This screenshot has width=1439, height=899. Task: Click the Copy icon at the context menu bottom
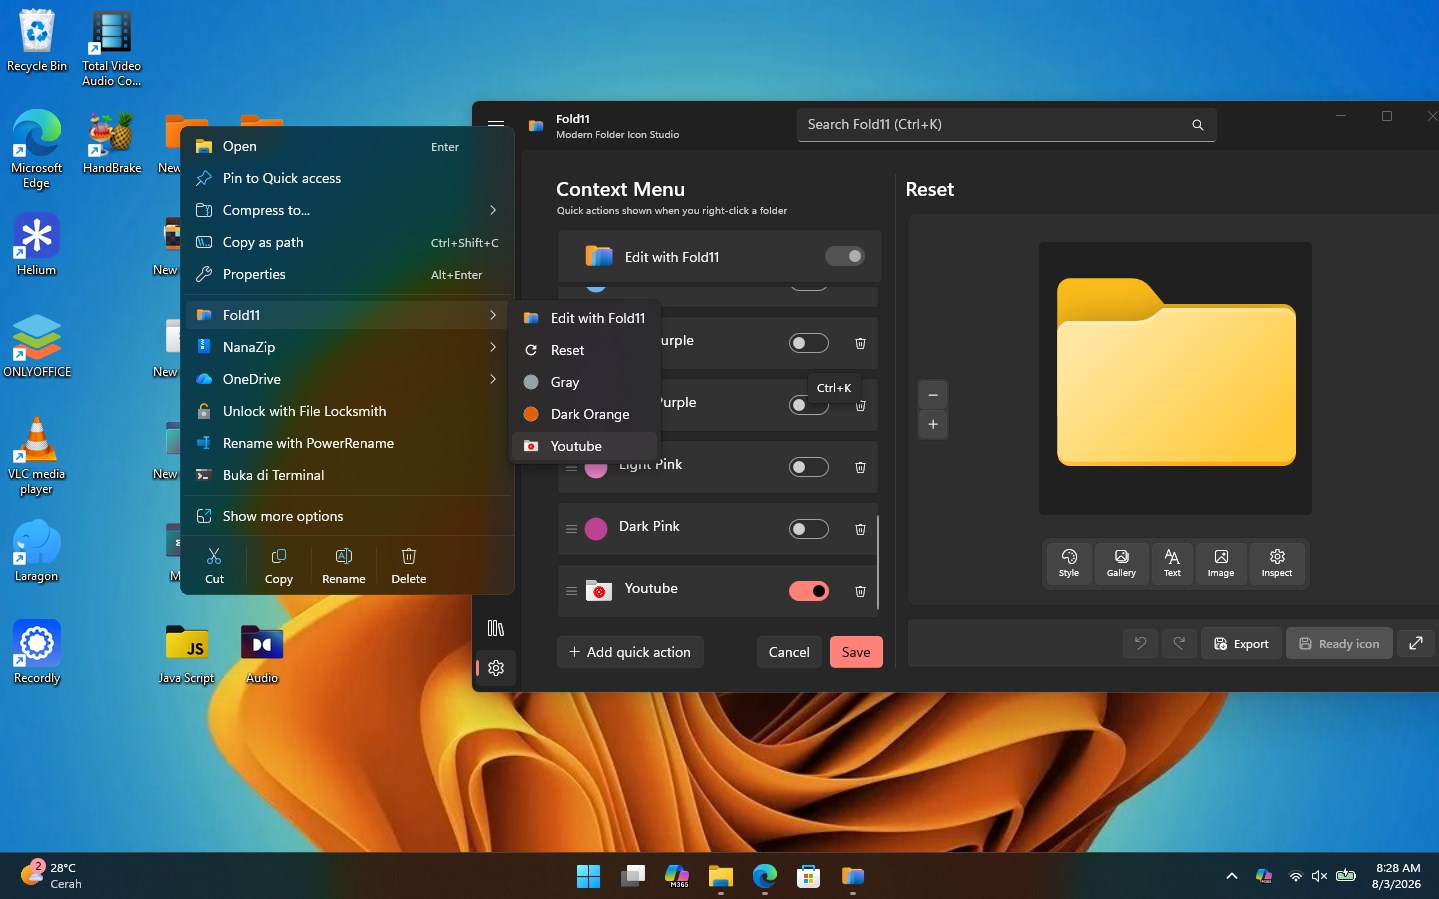[279, 565]
